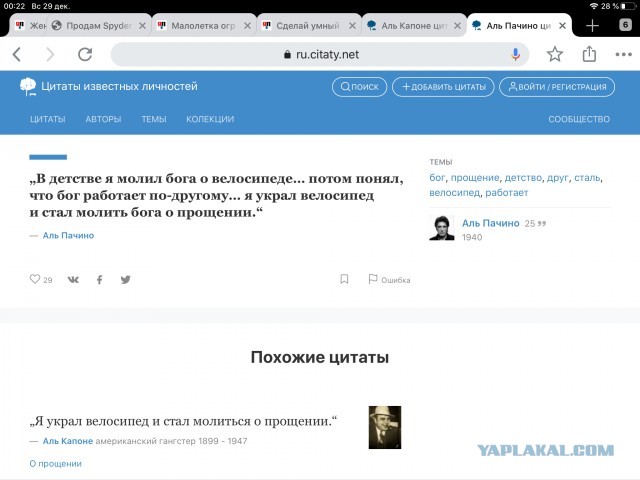Image resolution: width=640 pixels, height=480 pixels.
Task: Open the бог topic link
Action: click(x=437, y=178)
